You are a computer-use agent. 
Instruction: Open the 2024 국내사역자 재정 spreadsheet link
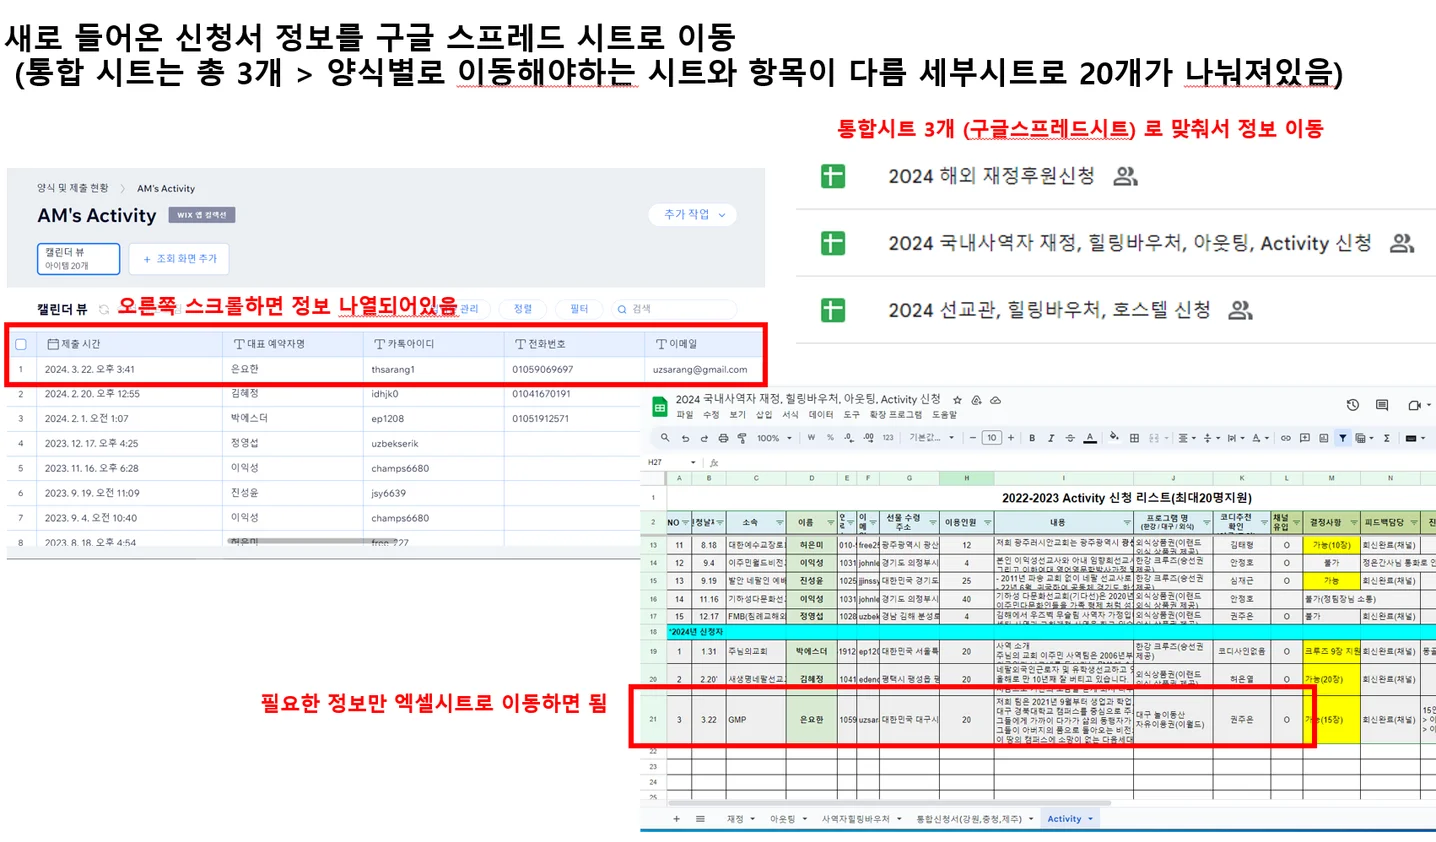pyautogui.click(x=1130, y=243)
